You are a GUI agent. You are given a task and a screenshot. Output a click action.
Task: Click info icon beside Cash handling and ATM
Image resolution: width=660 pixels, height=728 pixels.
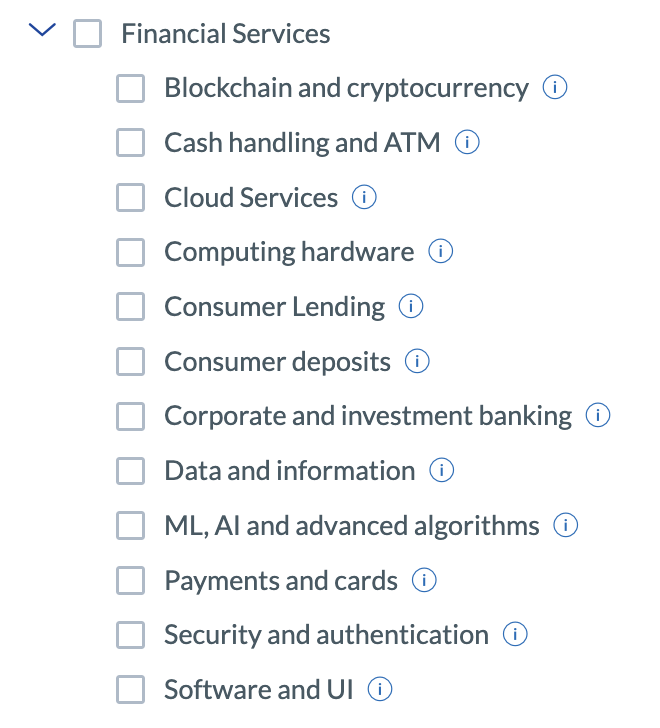pos(467,143)
